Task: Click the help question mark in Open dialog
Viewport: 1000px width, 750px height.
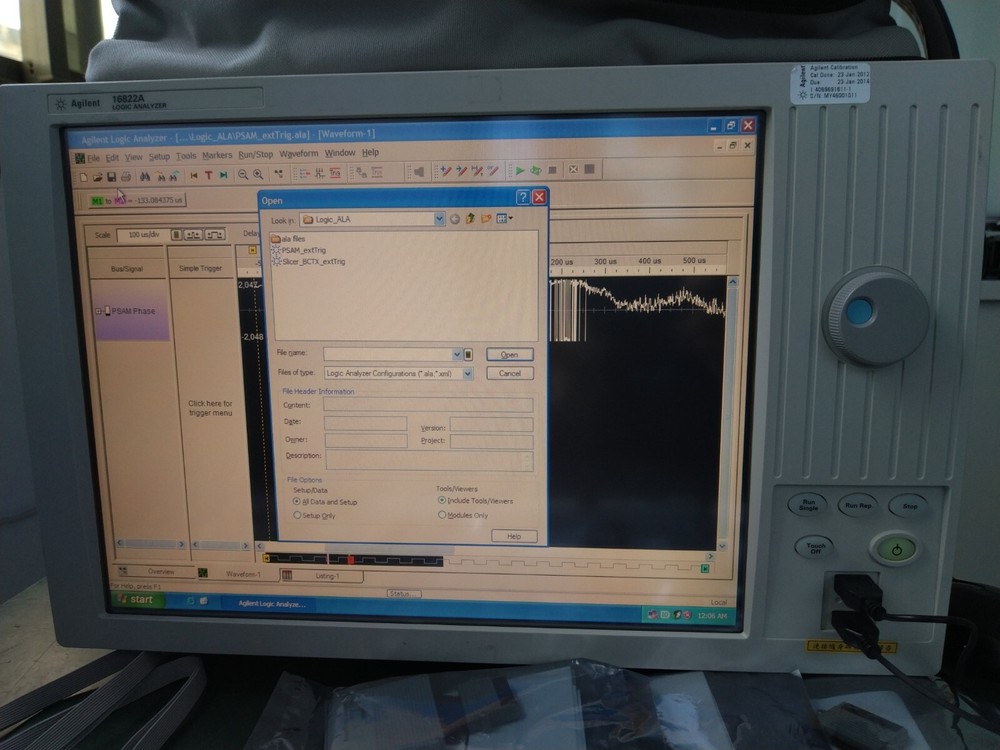Action: coord(522,197)
